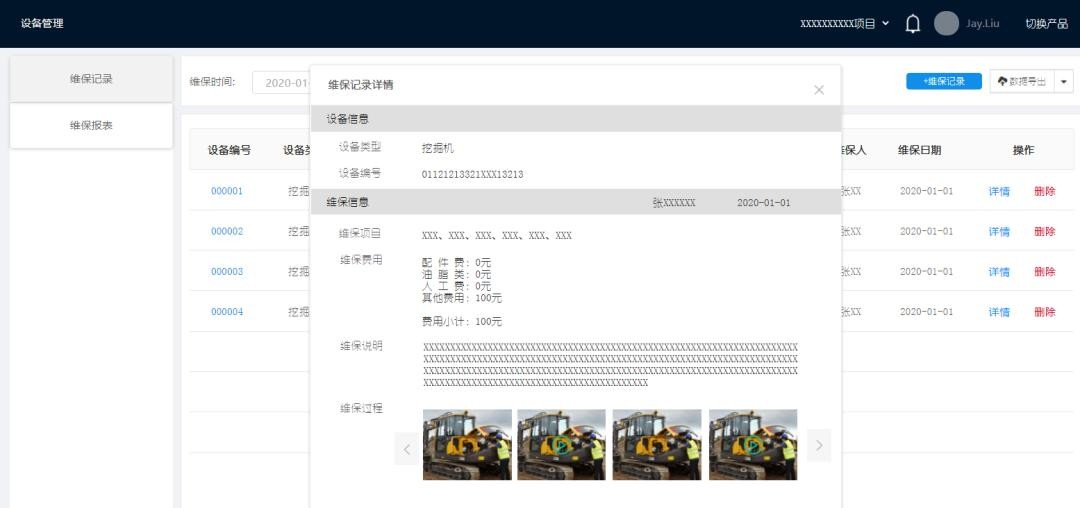Click the 数据导出 export button
The image size is (1080, 508).
tap(1020, 82)
